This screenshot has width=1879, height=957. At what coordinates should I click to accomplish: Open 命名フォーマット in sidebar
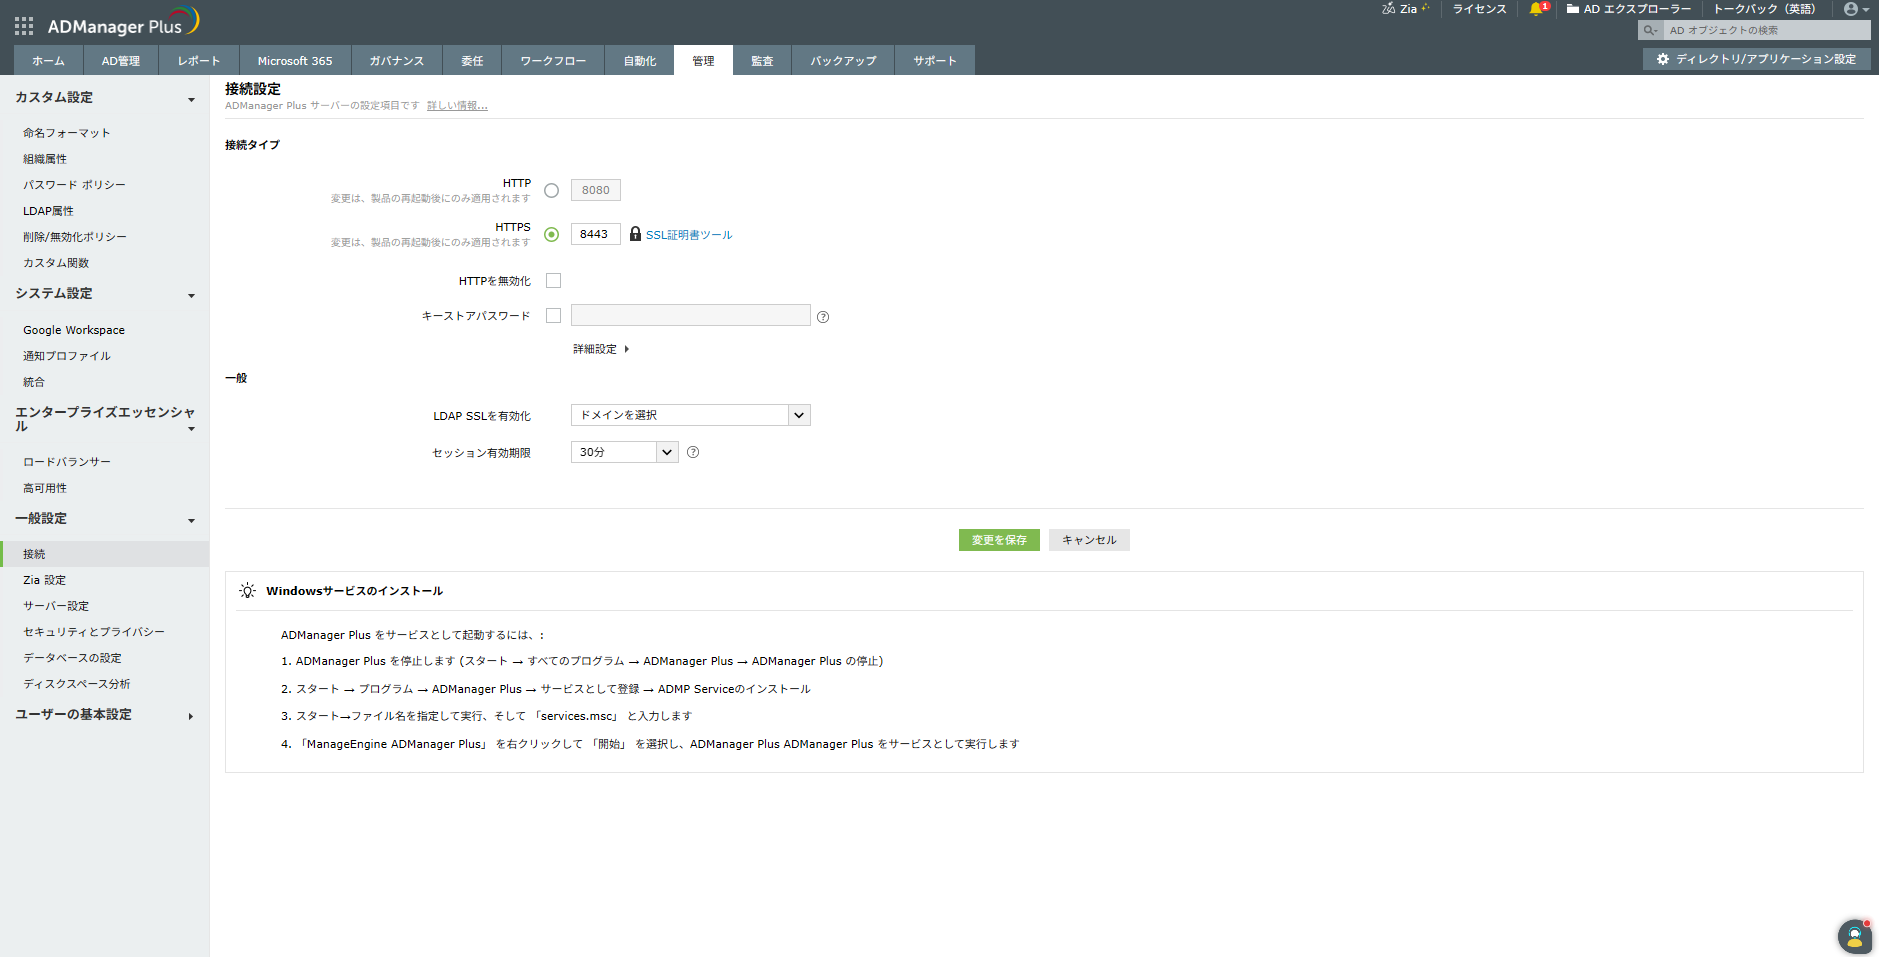pos(67,133)
